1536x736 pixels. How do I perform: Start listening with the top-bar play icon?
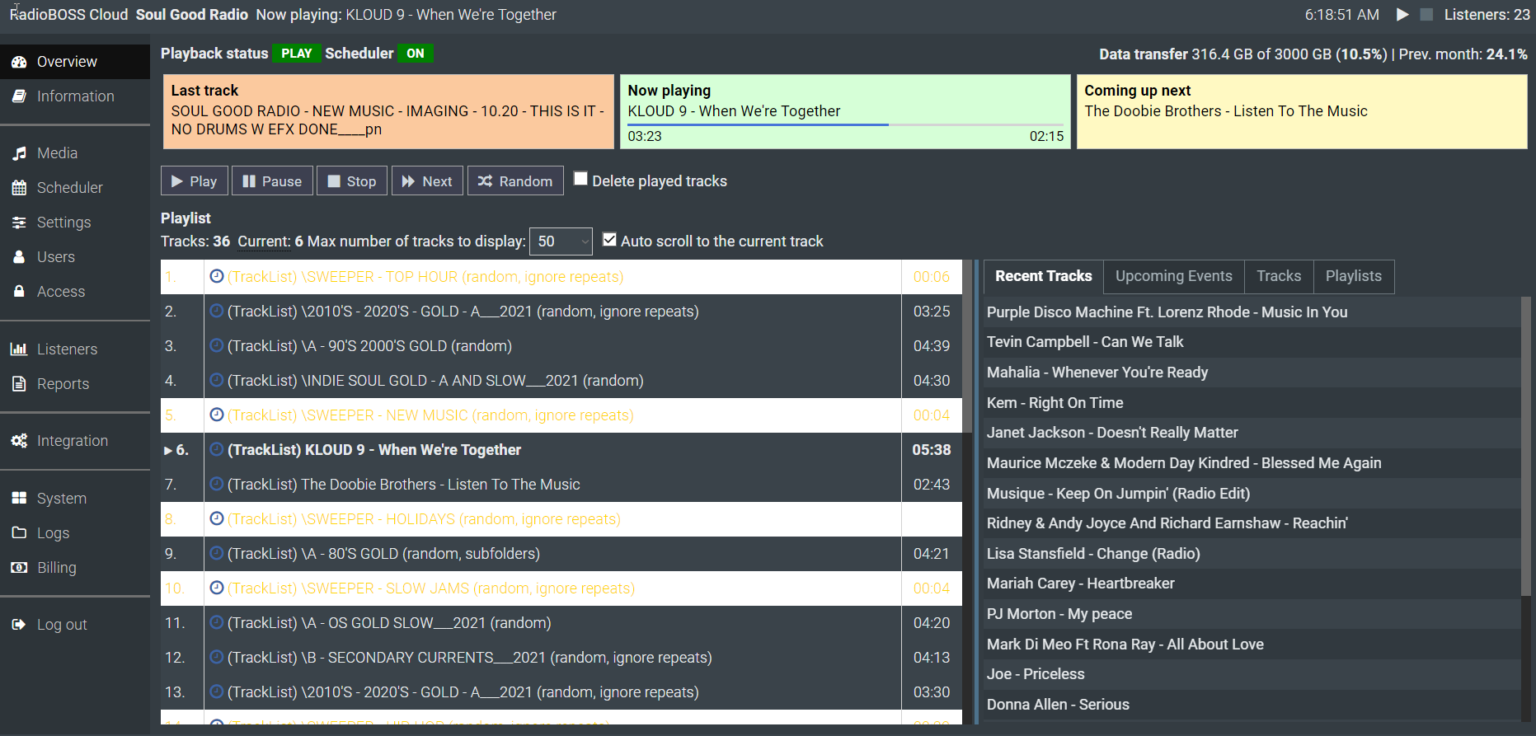tap(1402, 14)
